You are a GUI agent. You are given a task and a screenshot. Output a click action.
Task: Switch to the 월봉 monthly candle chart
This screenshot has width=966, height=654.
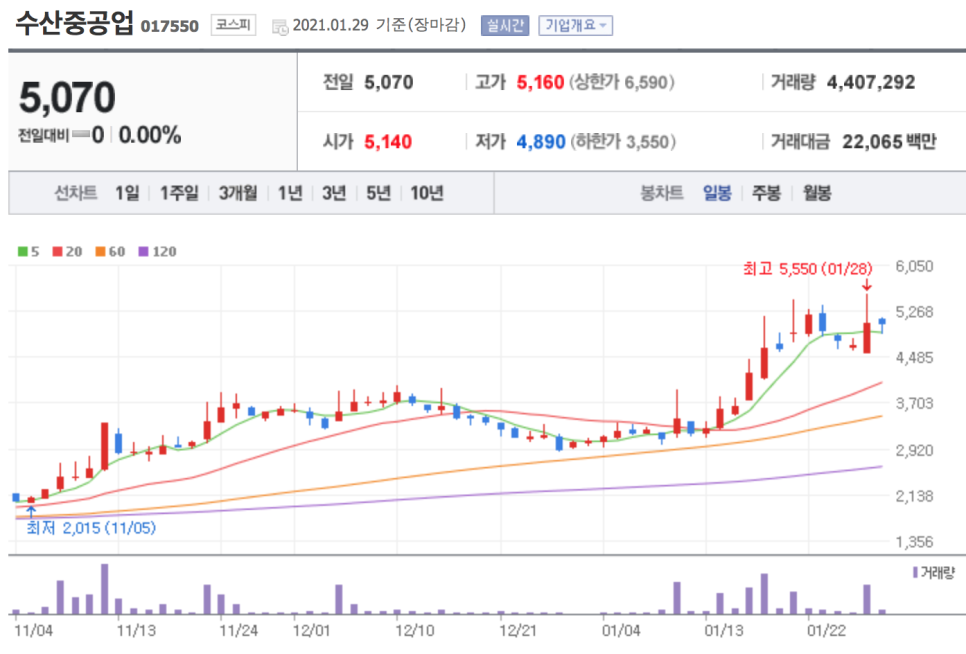click(817, 193)
